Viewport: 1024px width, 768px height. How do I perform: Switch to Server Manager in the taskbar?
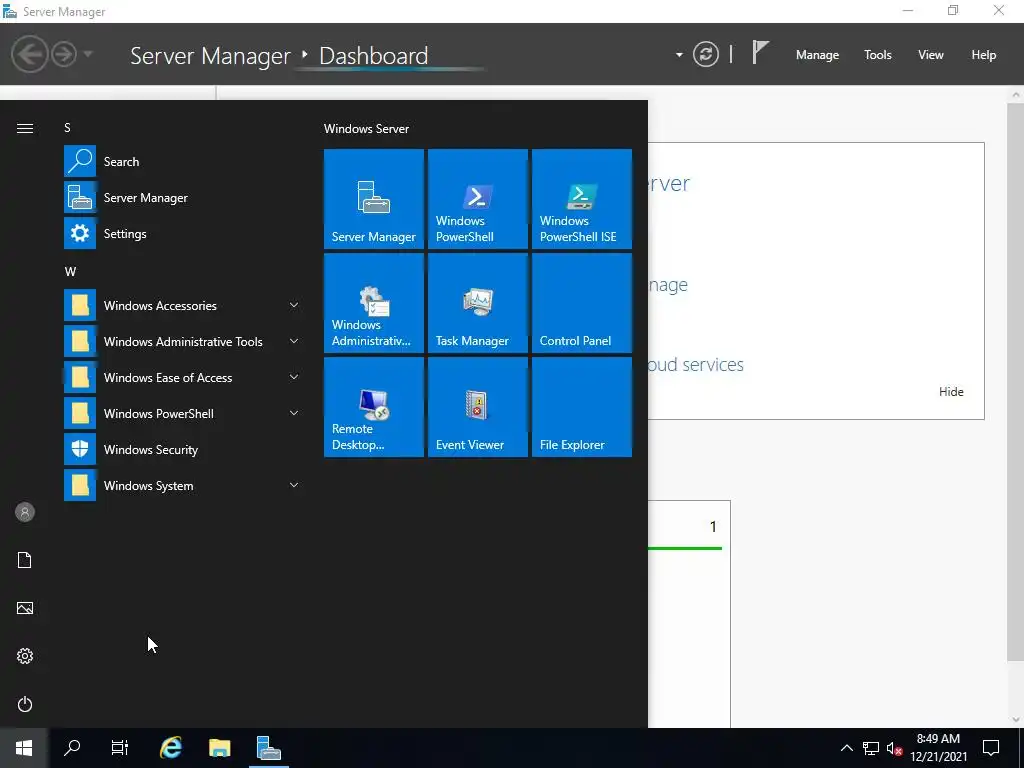point(268,748)
